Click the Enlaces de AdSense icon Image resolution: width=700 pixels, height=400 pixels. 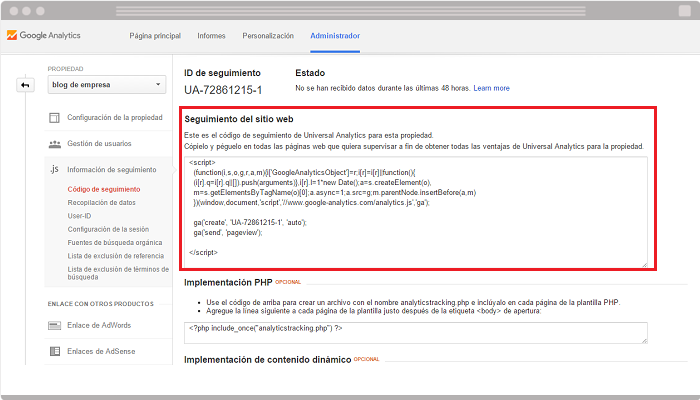point(54,351)
